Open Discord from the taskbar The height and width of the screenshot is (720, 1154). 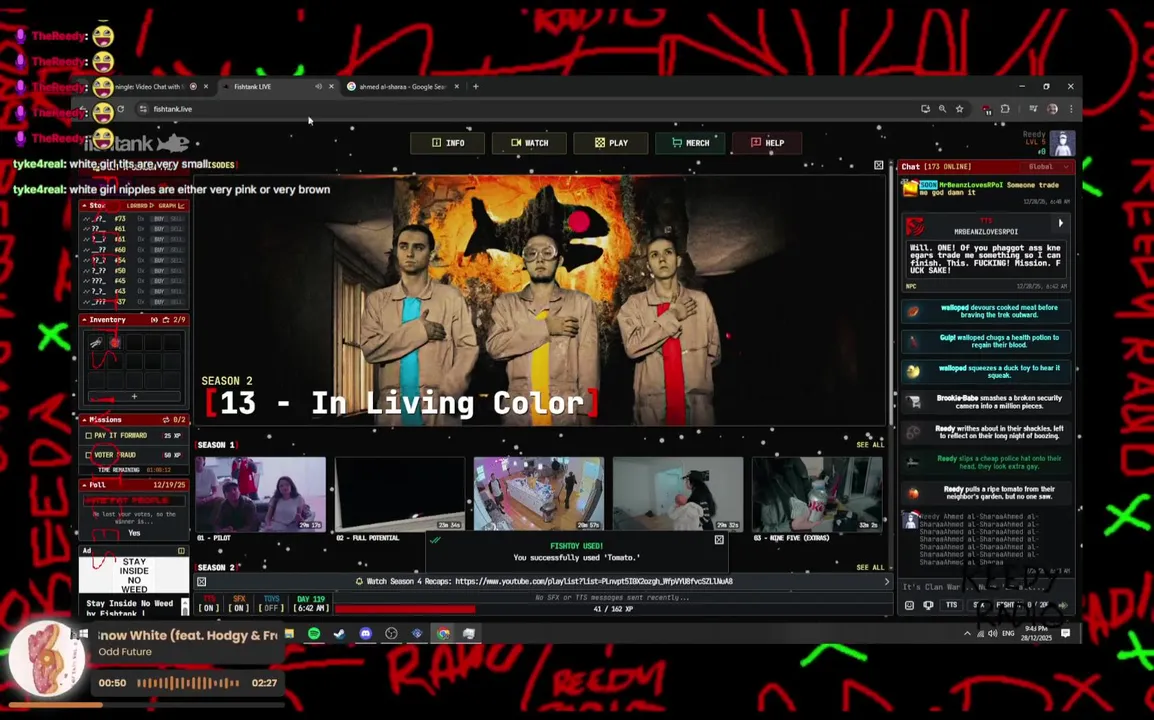(x=366, y=633)
